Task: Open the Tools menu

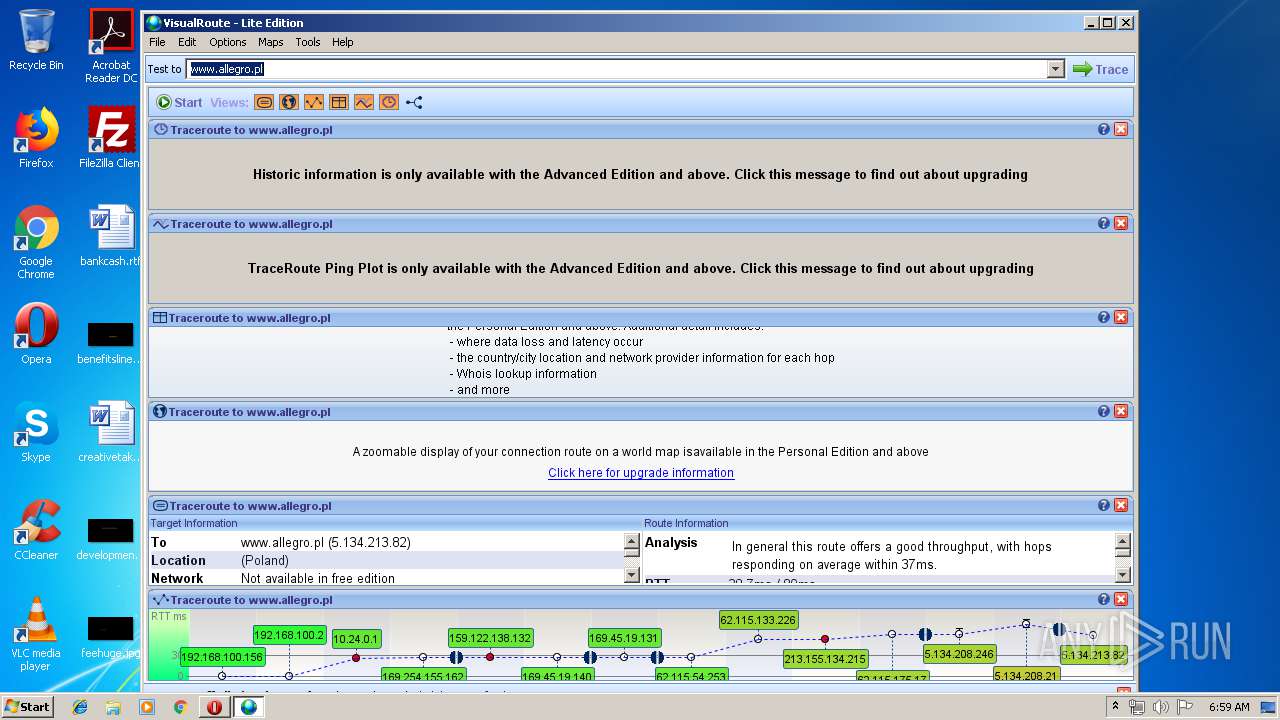Action: coord(308,42)
